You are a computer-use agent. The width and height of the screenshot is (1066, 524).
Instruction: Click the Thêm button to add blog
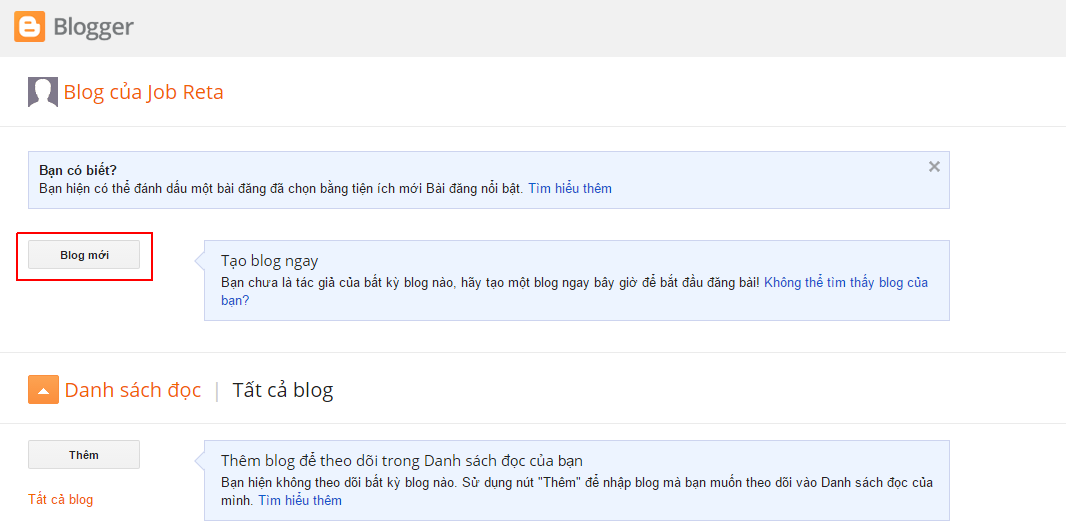click(84, 455)
